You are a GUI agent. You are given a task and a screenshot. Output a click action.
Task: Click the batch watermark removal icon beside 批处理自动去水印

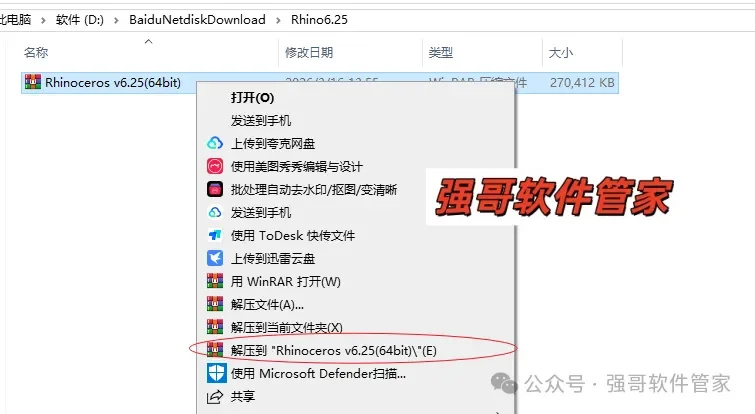(215, 189)
